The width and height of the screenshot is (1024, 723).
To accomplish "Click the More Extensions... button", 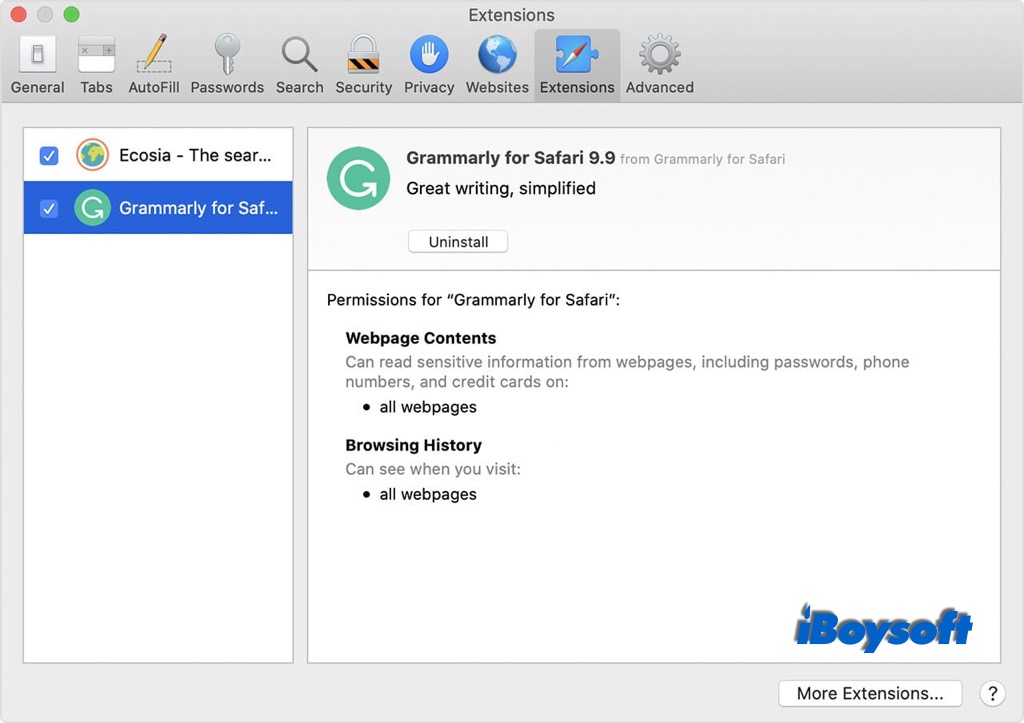I will coord(869,693).
